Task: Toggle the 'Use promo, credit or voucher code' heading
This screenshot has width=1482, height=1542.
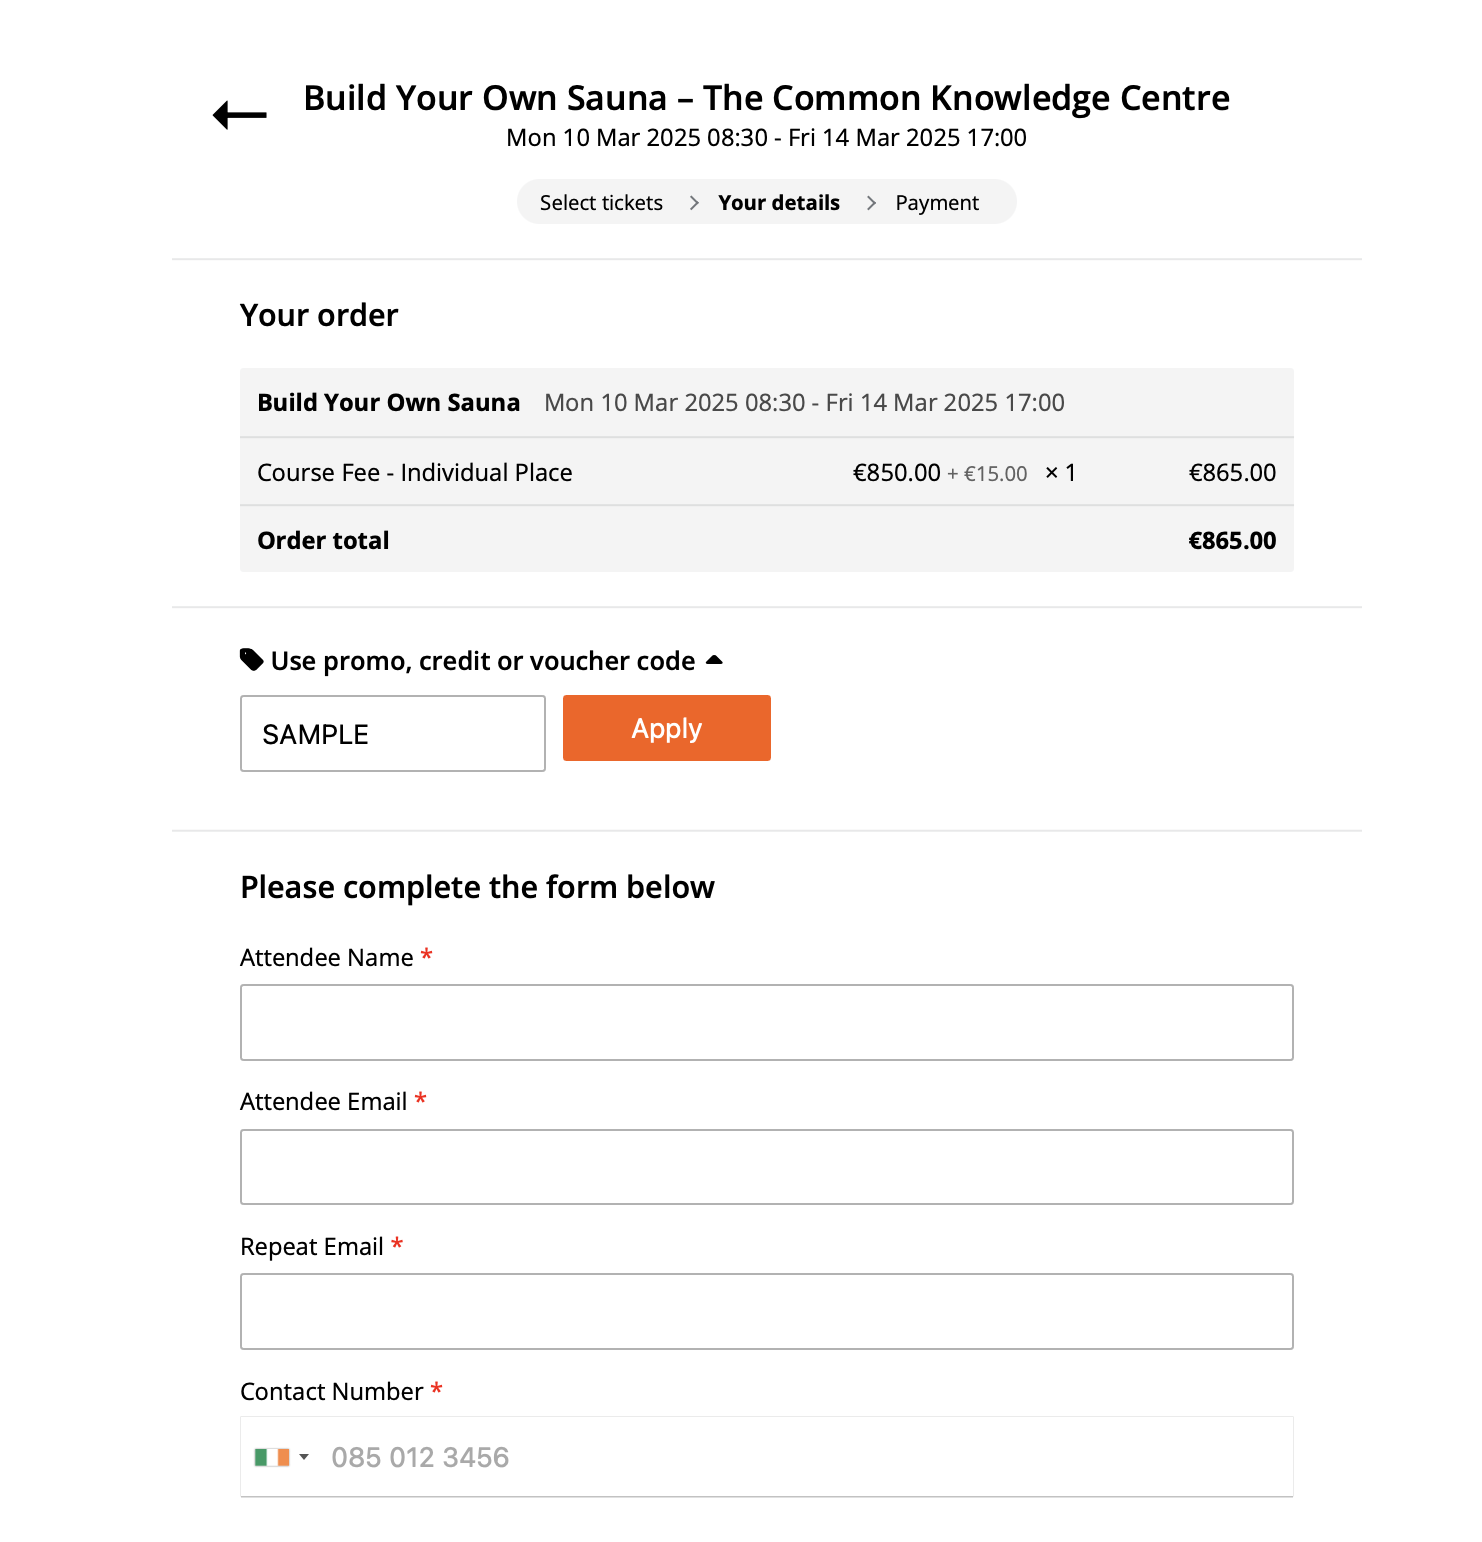Action: [x=483, y=661]
